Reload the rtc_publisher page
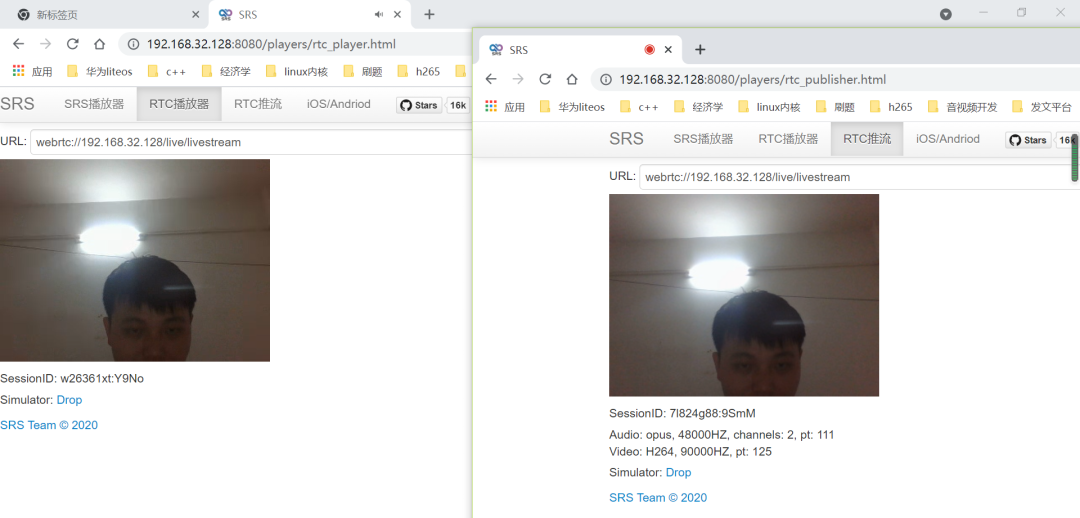This screenshot has width=1080, height=518. [545, 79]
